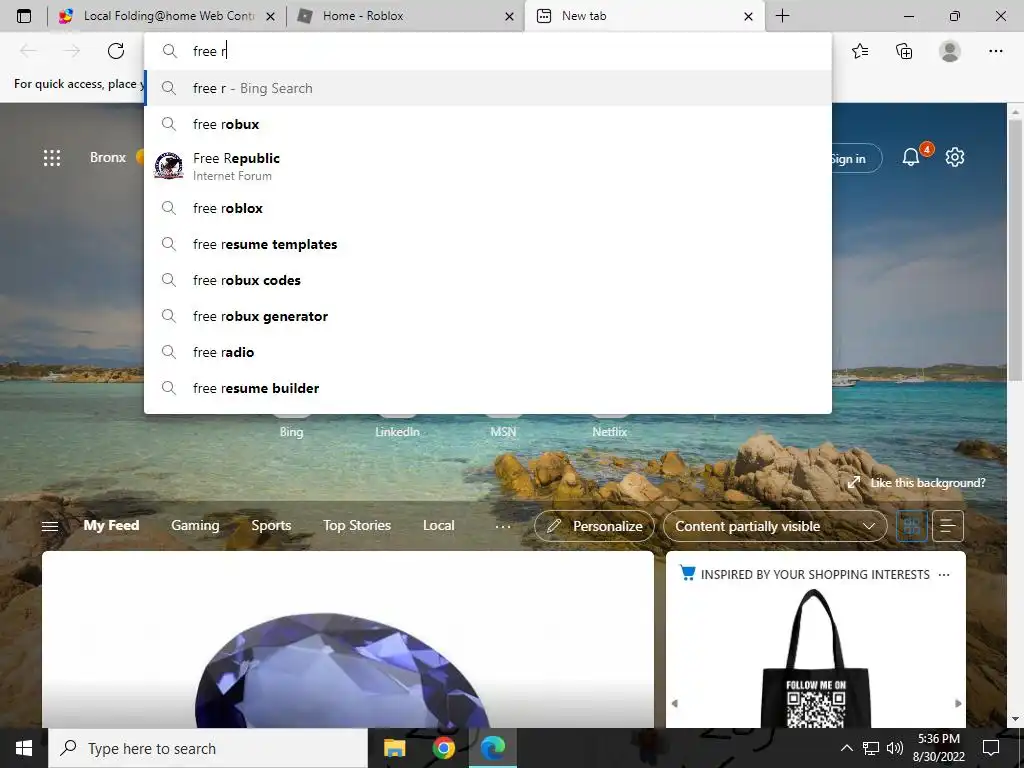
Task: Open Google Chrome from taskbar
Action: point(443,748)
